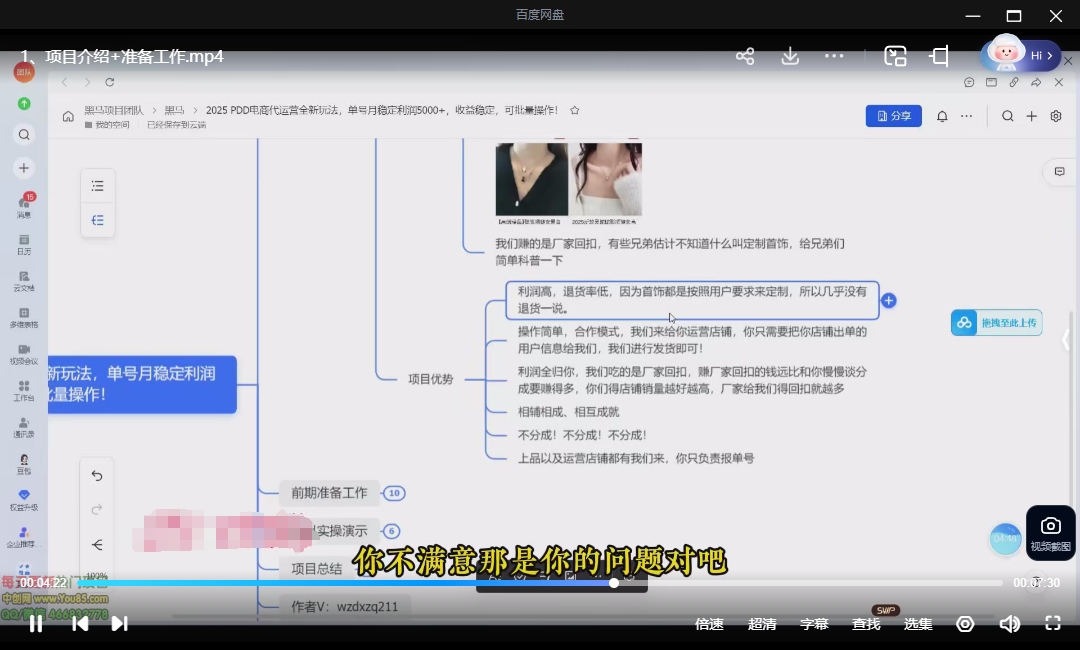The image size is (1080, 650).
Task: Seek using the video progress bar handle
Action: pyautogui.click(x=614, y=583)
